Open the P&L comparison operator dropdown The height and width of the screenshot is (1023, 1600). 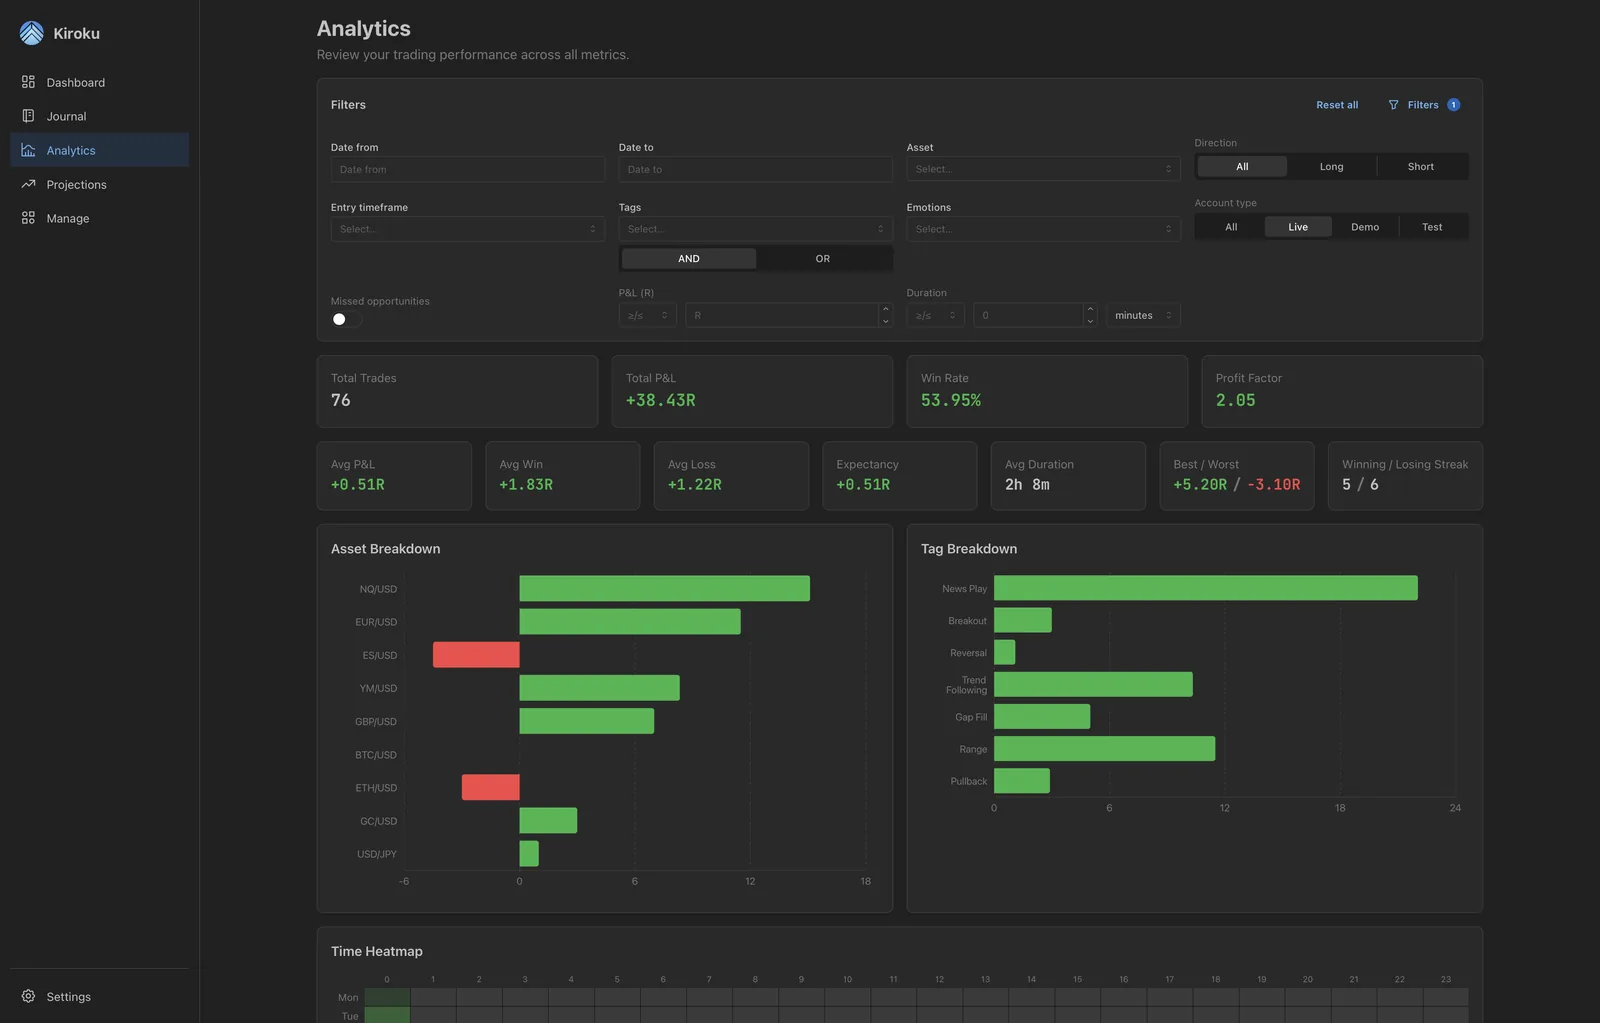coord(648,315)
